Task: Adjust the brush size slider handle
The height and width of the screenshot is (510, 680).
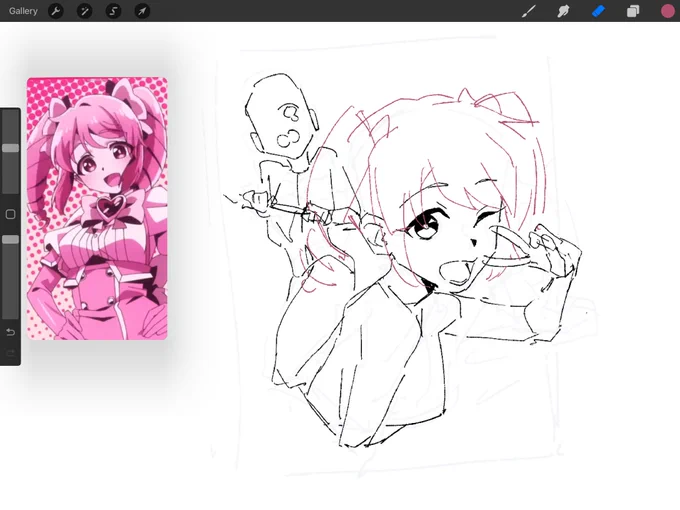Action: (10, 148)
